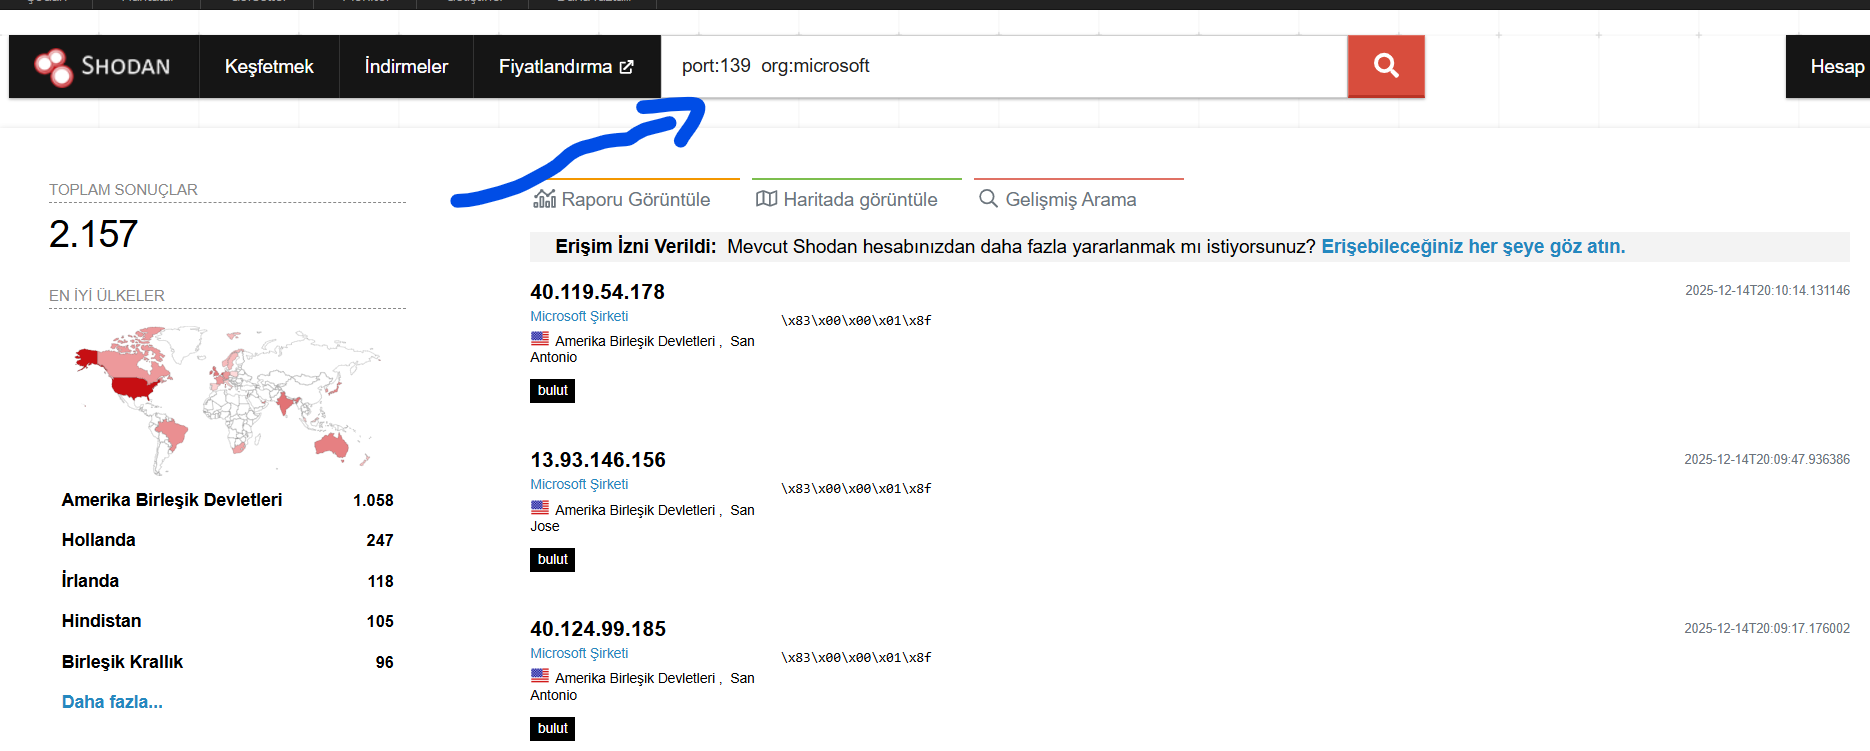The height and width of the screenshot is (751, 1870).
Task: Filter results by Hollanda
Action: click(x=98, y=540)
